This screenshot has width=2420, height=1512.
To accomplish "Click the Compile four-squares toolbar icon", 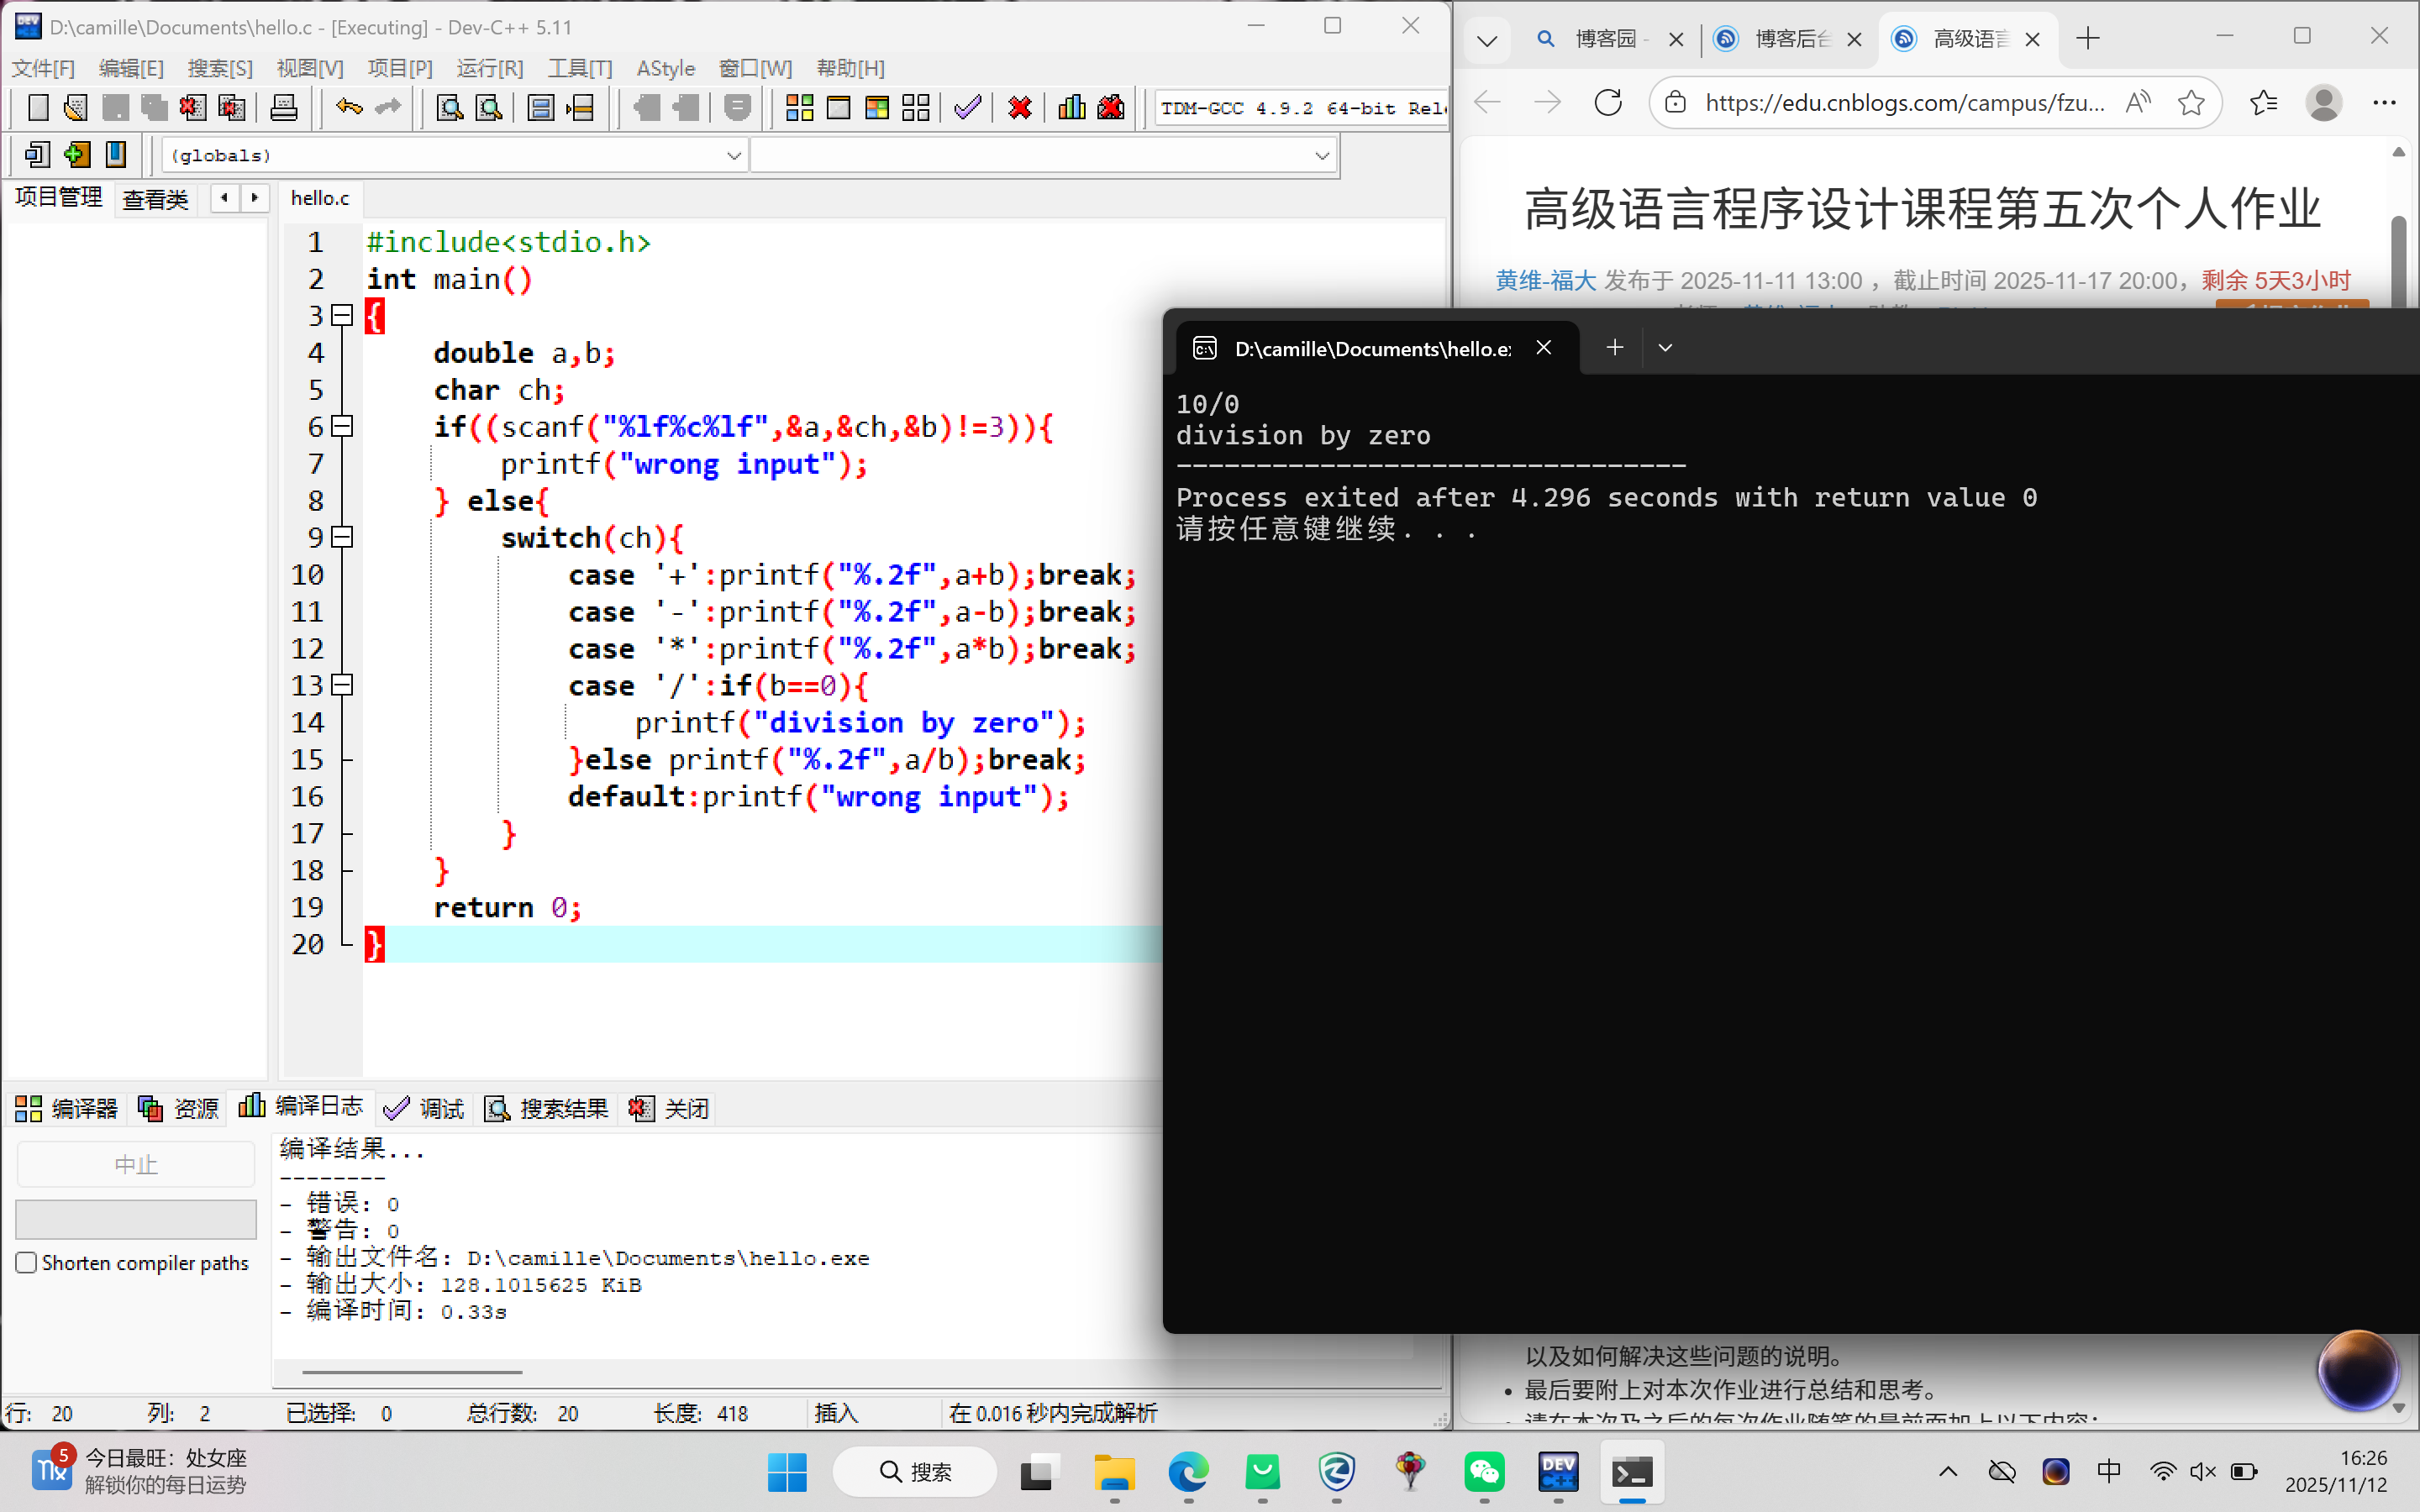I will 799,107.
